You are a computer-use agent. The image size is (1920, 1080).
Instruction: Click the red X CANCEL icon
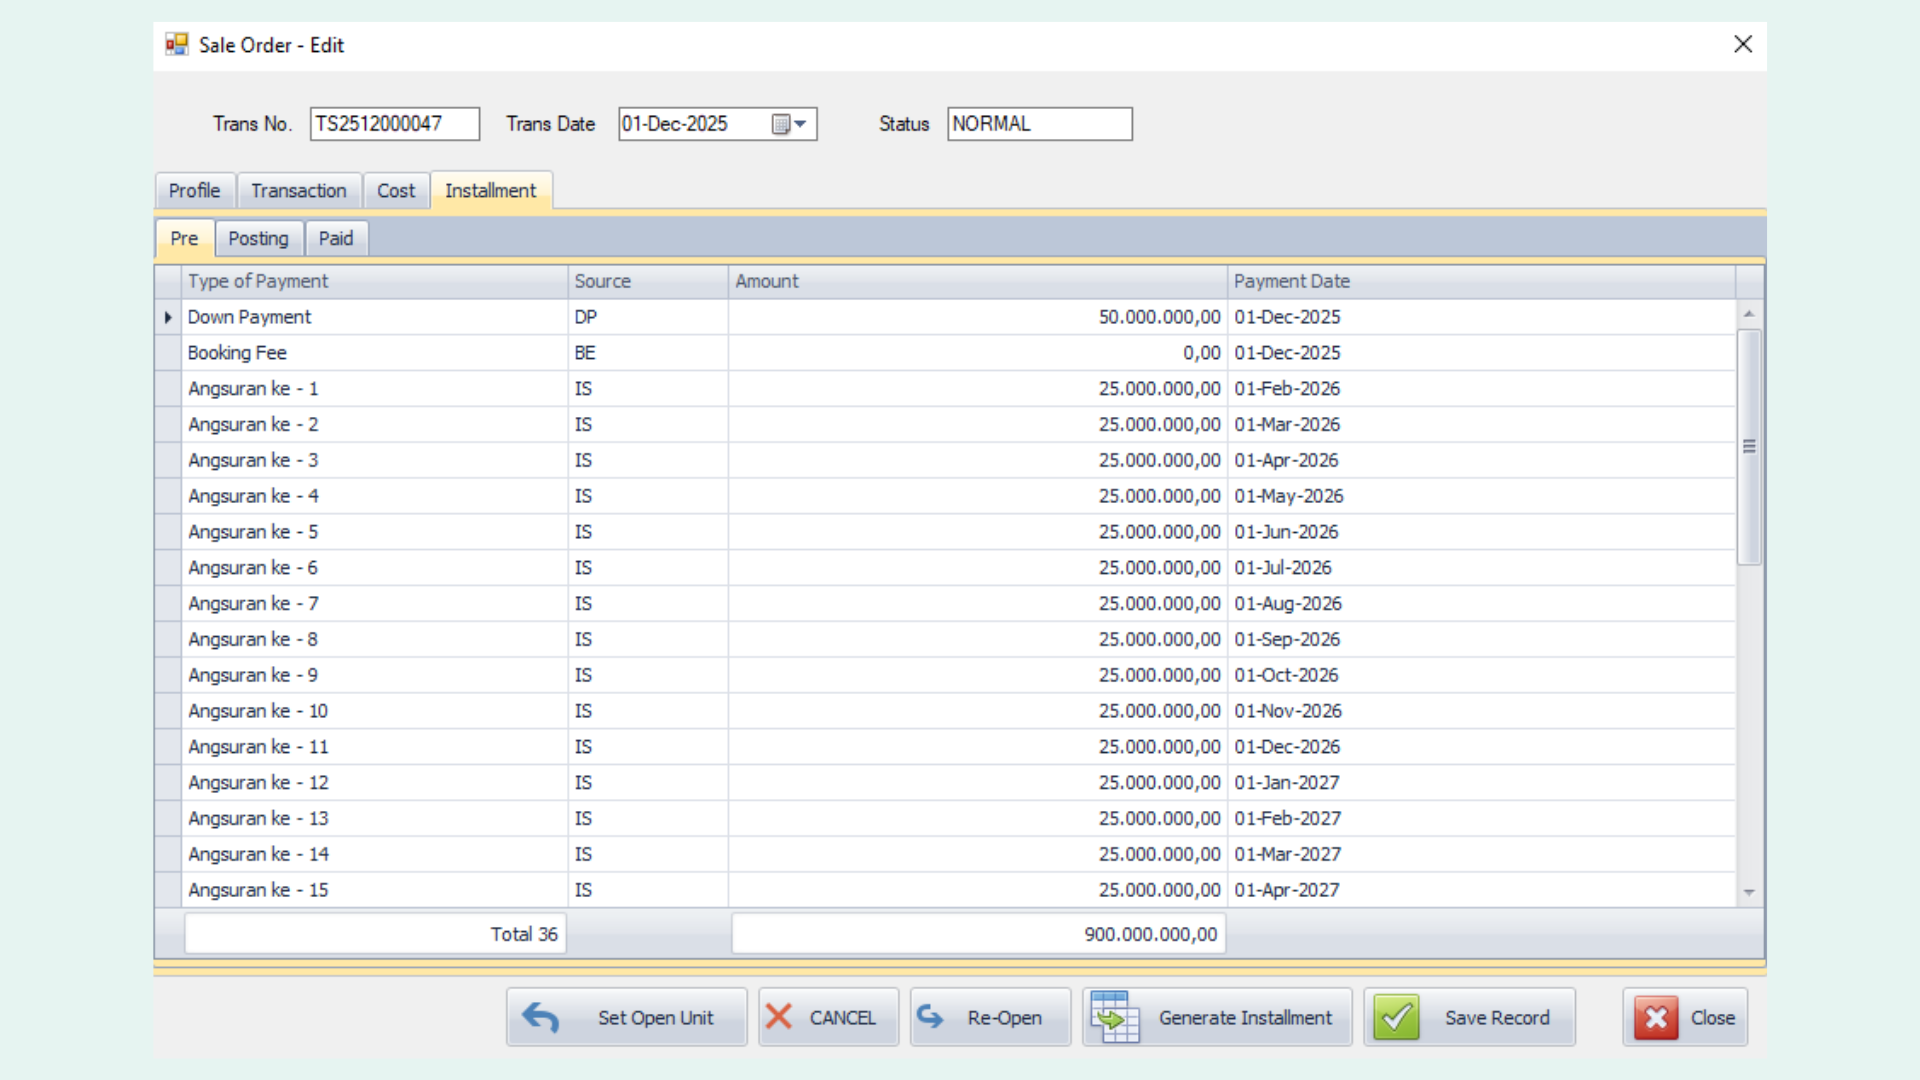[779, 1017]
